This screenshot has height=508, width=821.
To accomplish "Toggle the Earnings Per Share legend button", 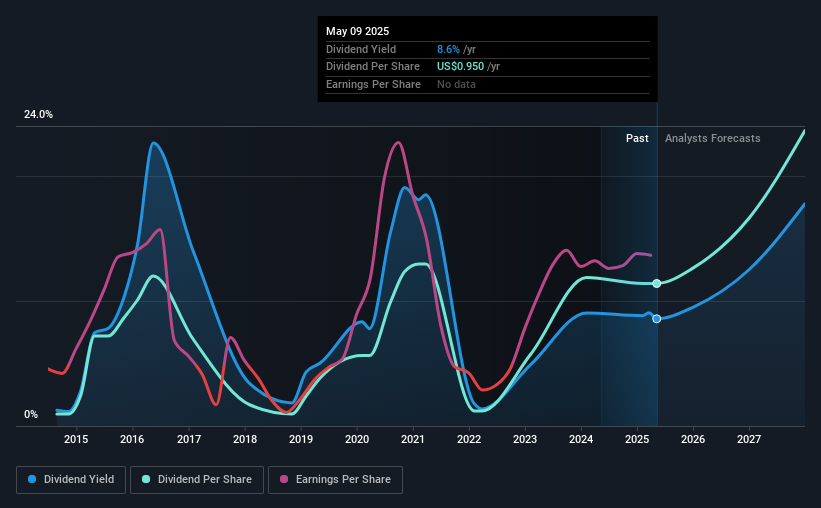I will [x=336, y=480].
